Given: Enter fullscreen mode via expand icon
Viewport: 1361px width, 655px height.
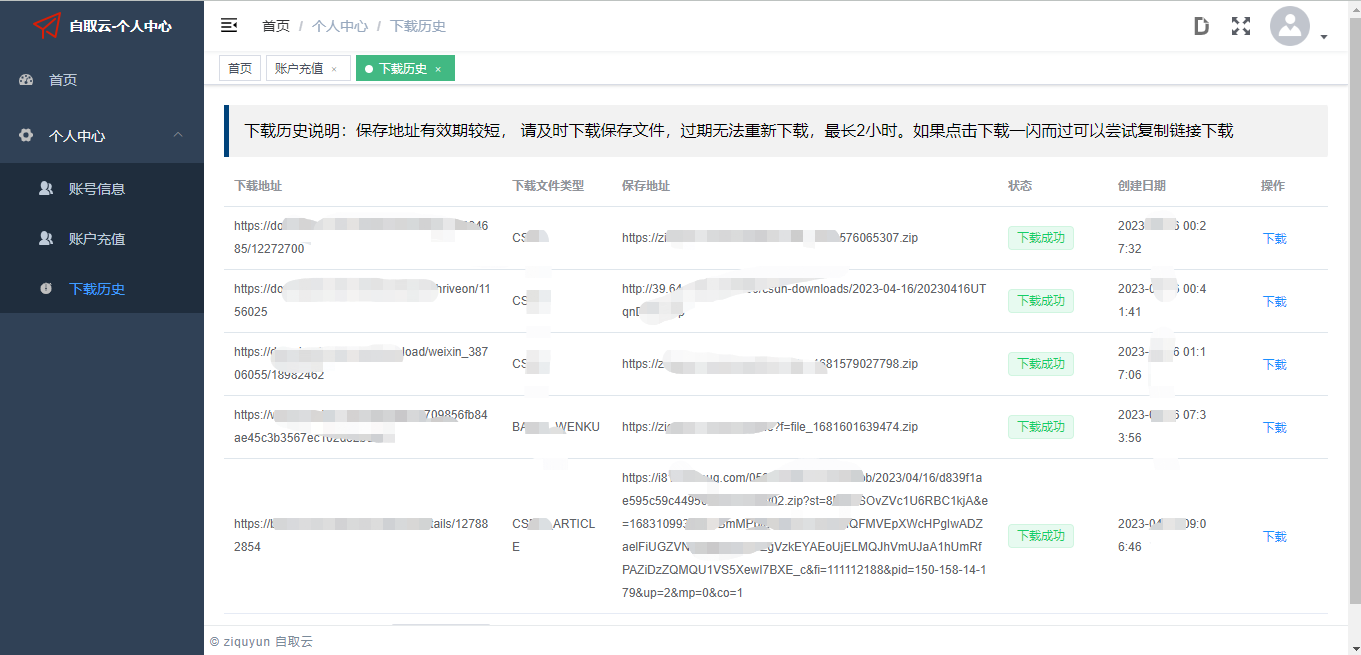Looking at the screenshot, I should point(1241,26).
